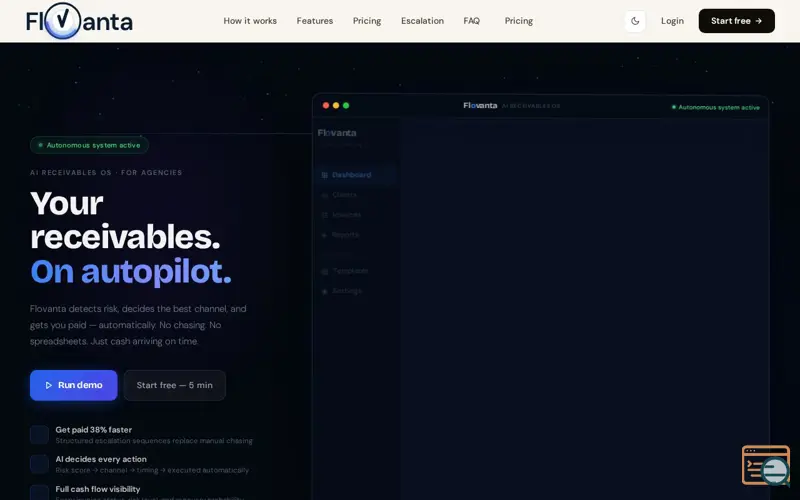The width and height of the screenshot is (800, 500).
Task: Click the Flovanta title in mockup window bar
Action: 480,106
